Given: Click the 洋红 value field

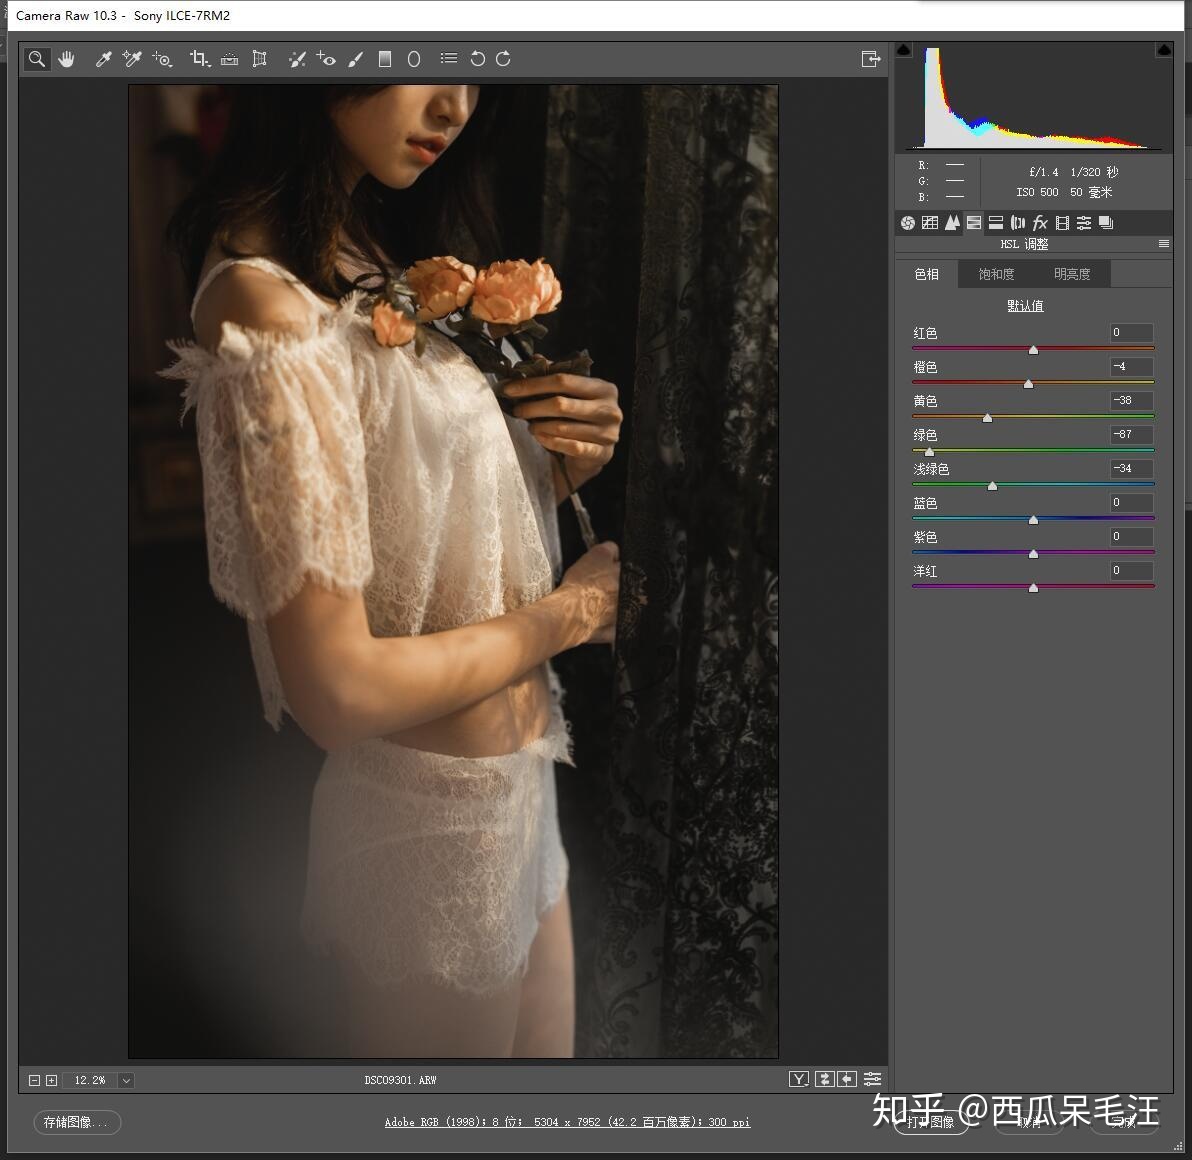Looking at the screenshot, I should click(x=1131, y=570).
